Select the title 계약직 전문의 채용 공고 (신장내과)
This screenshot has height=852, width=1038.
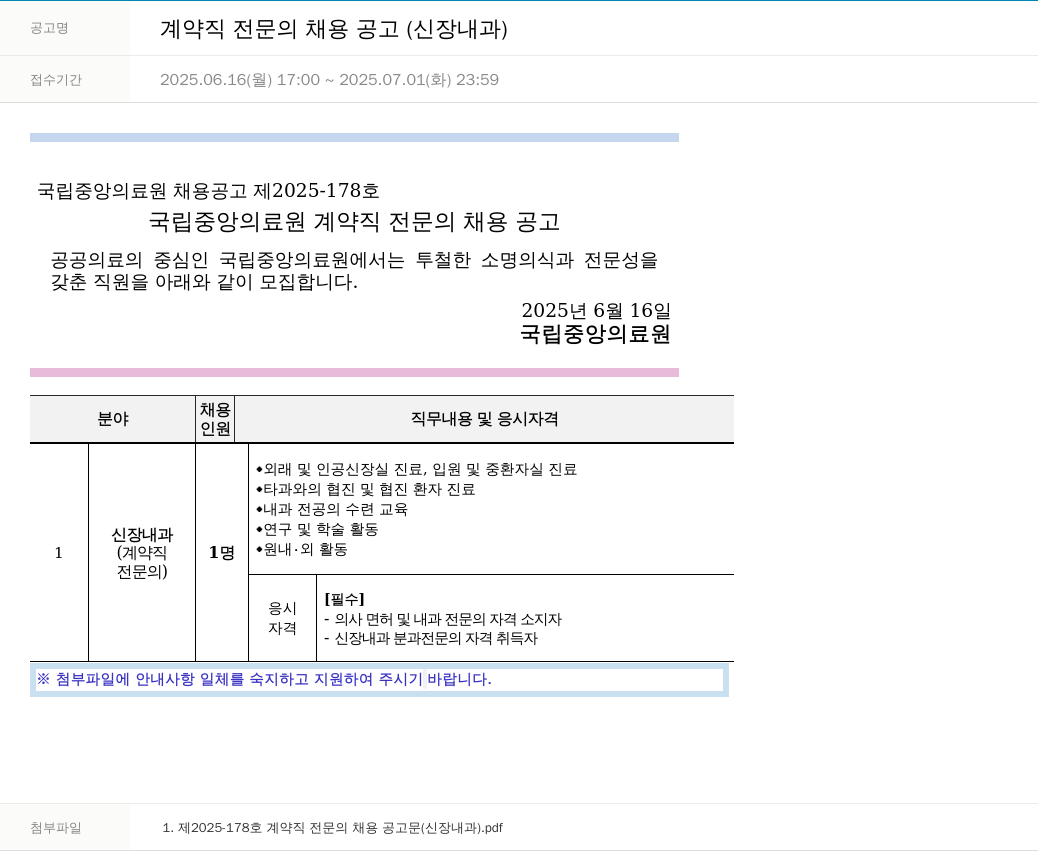[334, 29]
